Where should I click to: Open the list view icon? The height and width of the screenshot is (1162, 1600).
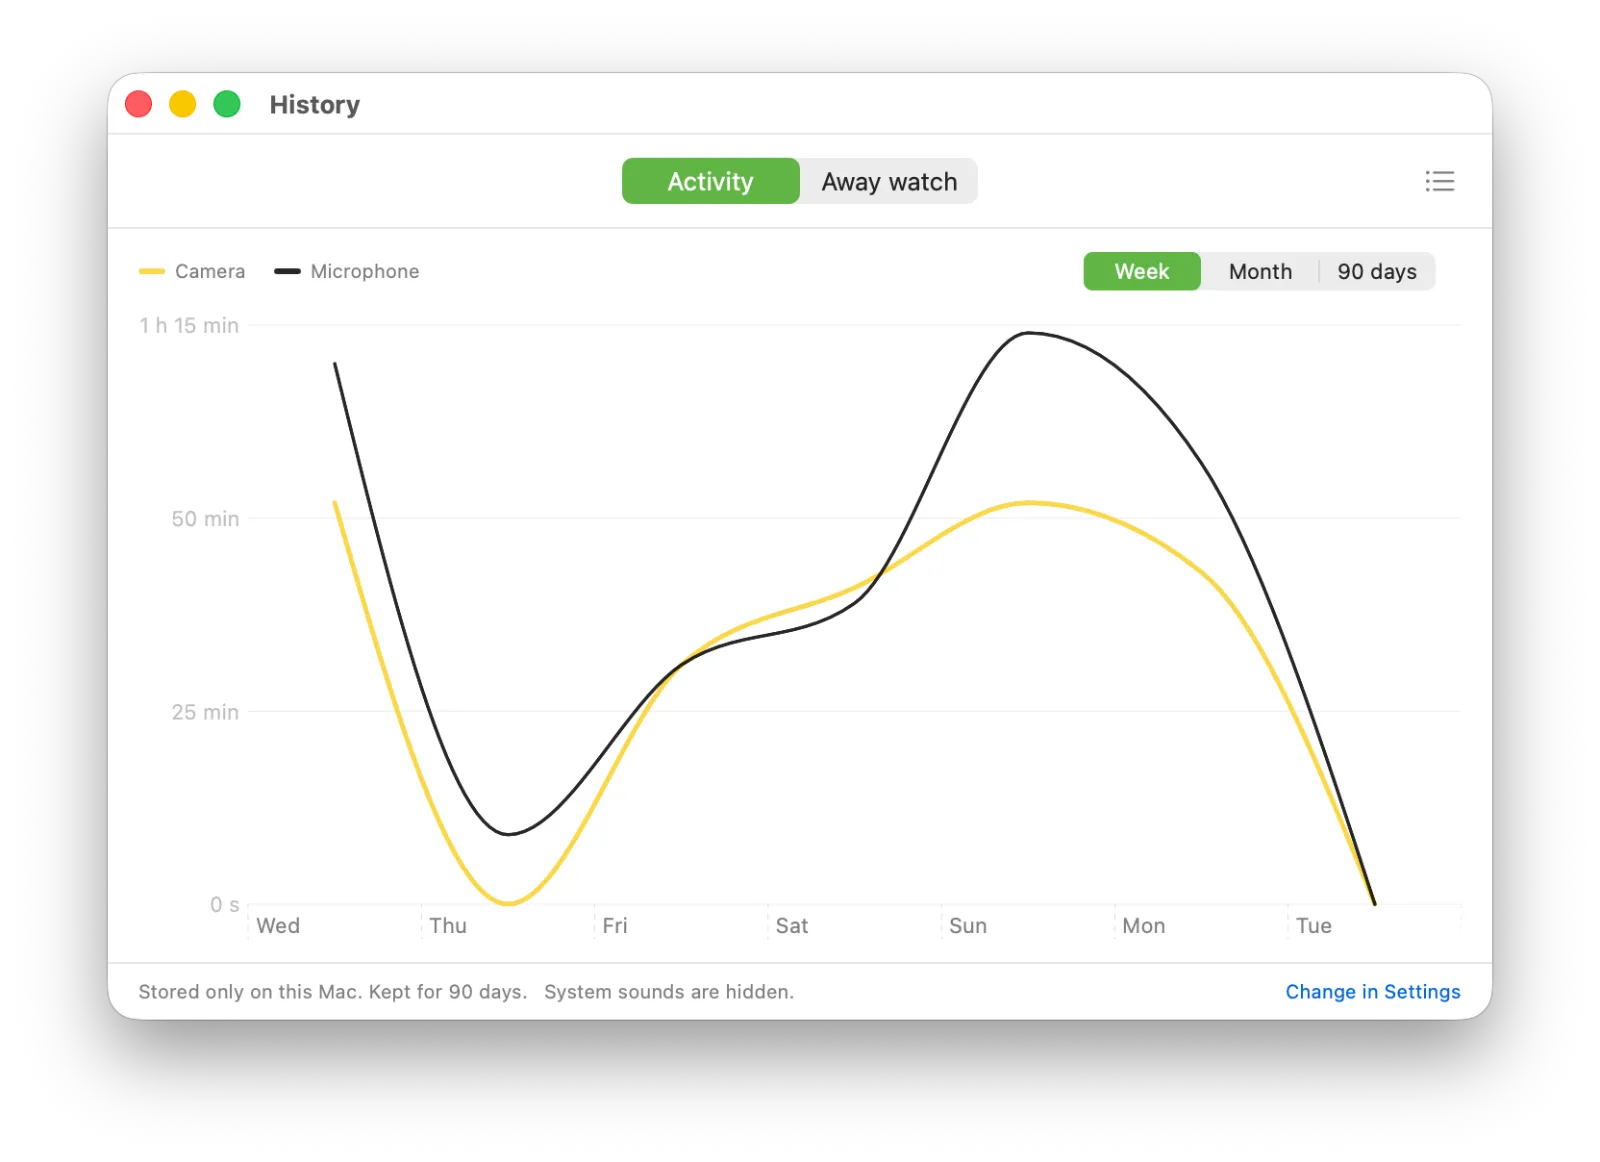coord(1439,181)
